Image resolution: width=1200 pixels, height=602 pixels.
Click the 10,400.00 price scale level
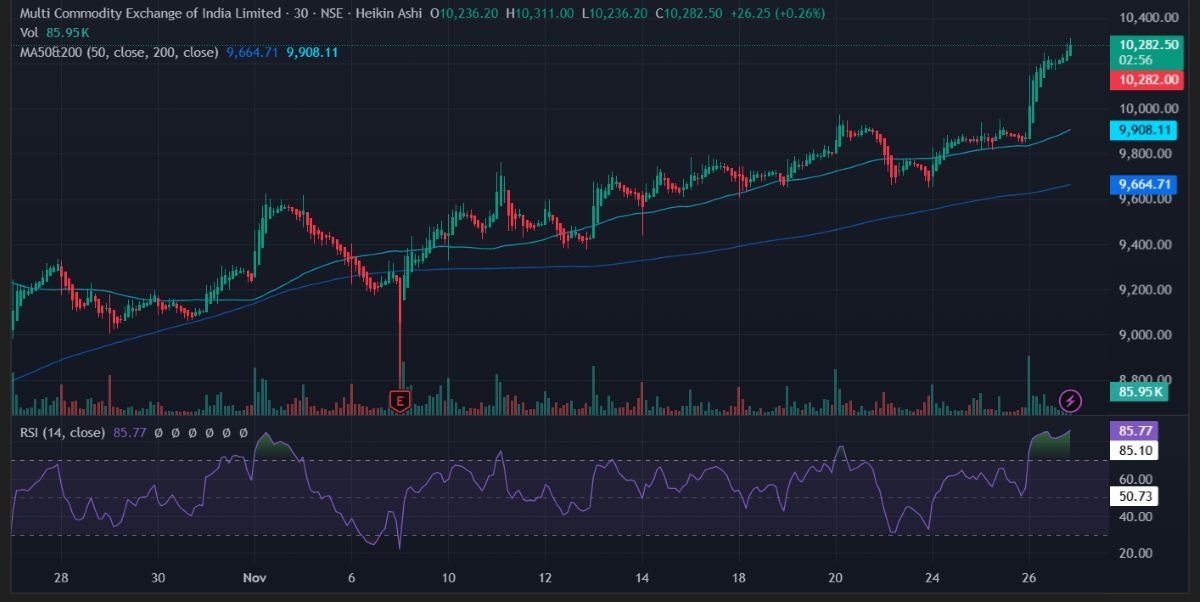(1146, 18)
